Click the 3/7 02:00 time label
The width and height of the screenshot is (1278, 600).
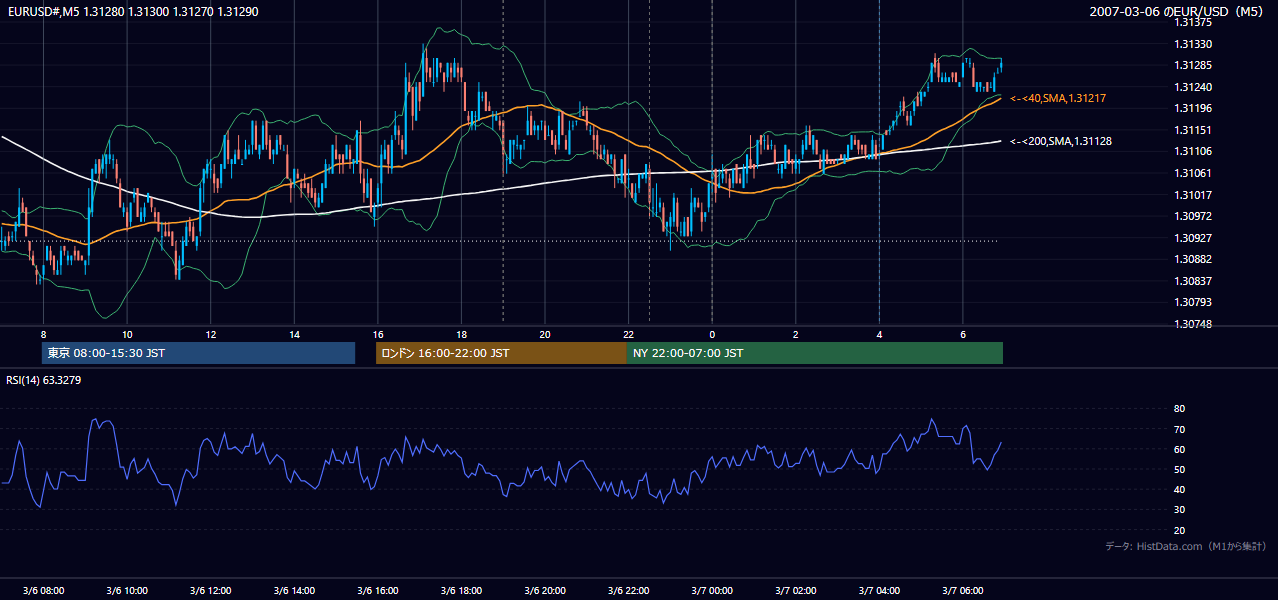click(x=796, y=590)
